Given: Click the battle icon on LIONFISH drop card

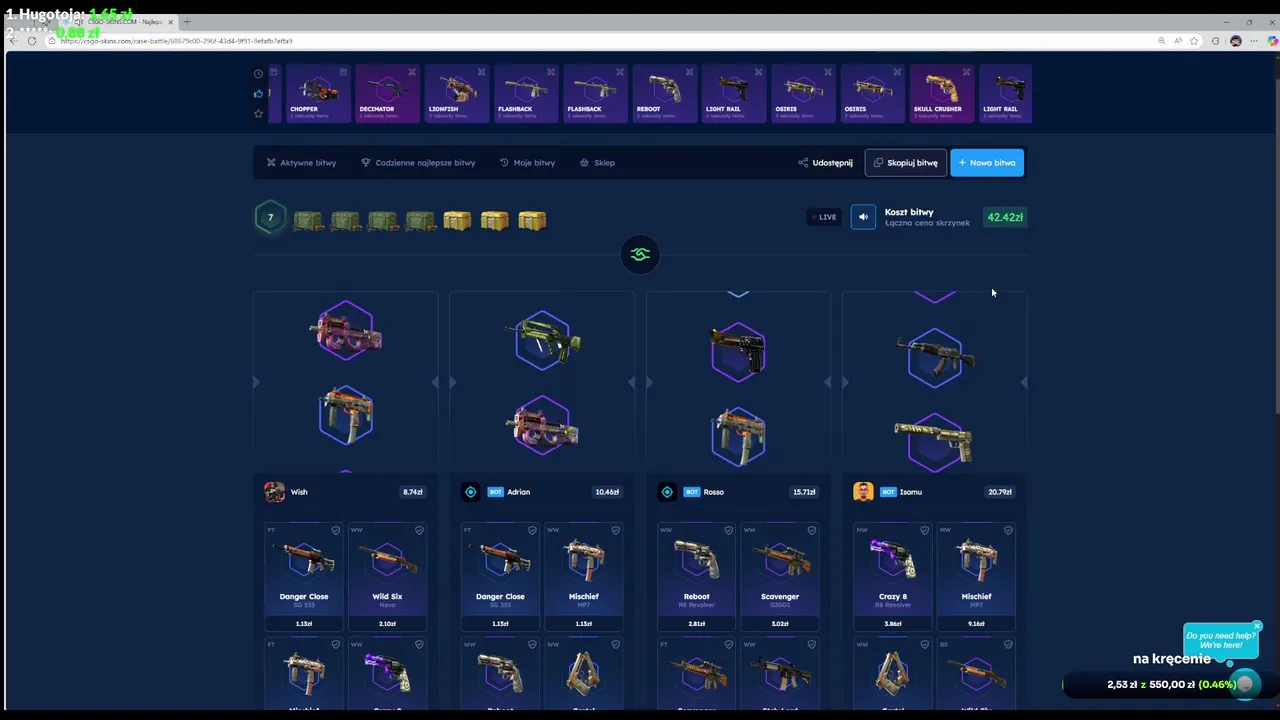Looking at the screenshot, I should point(481,72).
